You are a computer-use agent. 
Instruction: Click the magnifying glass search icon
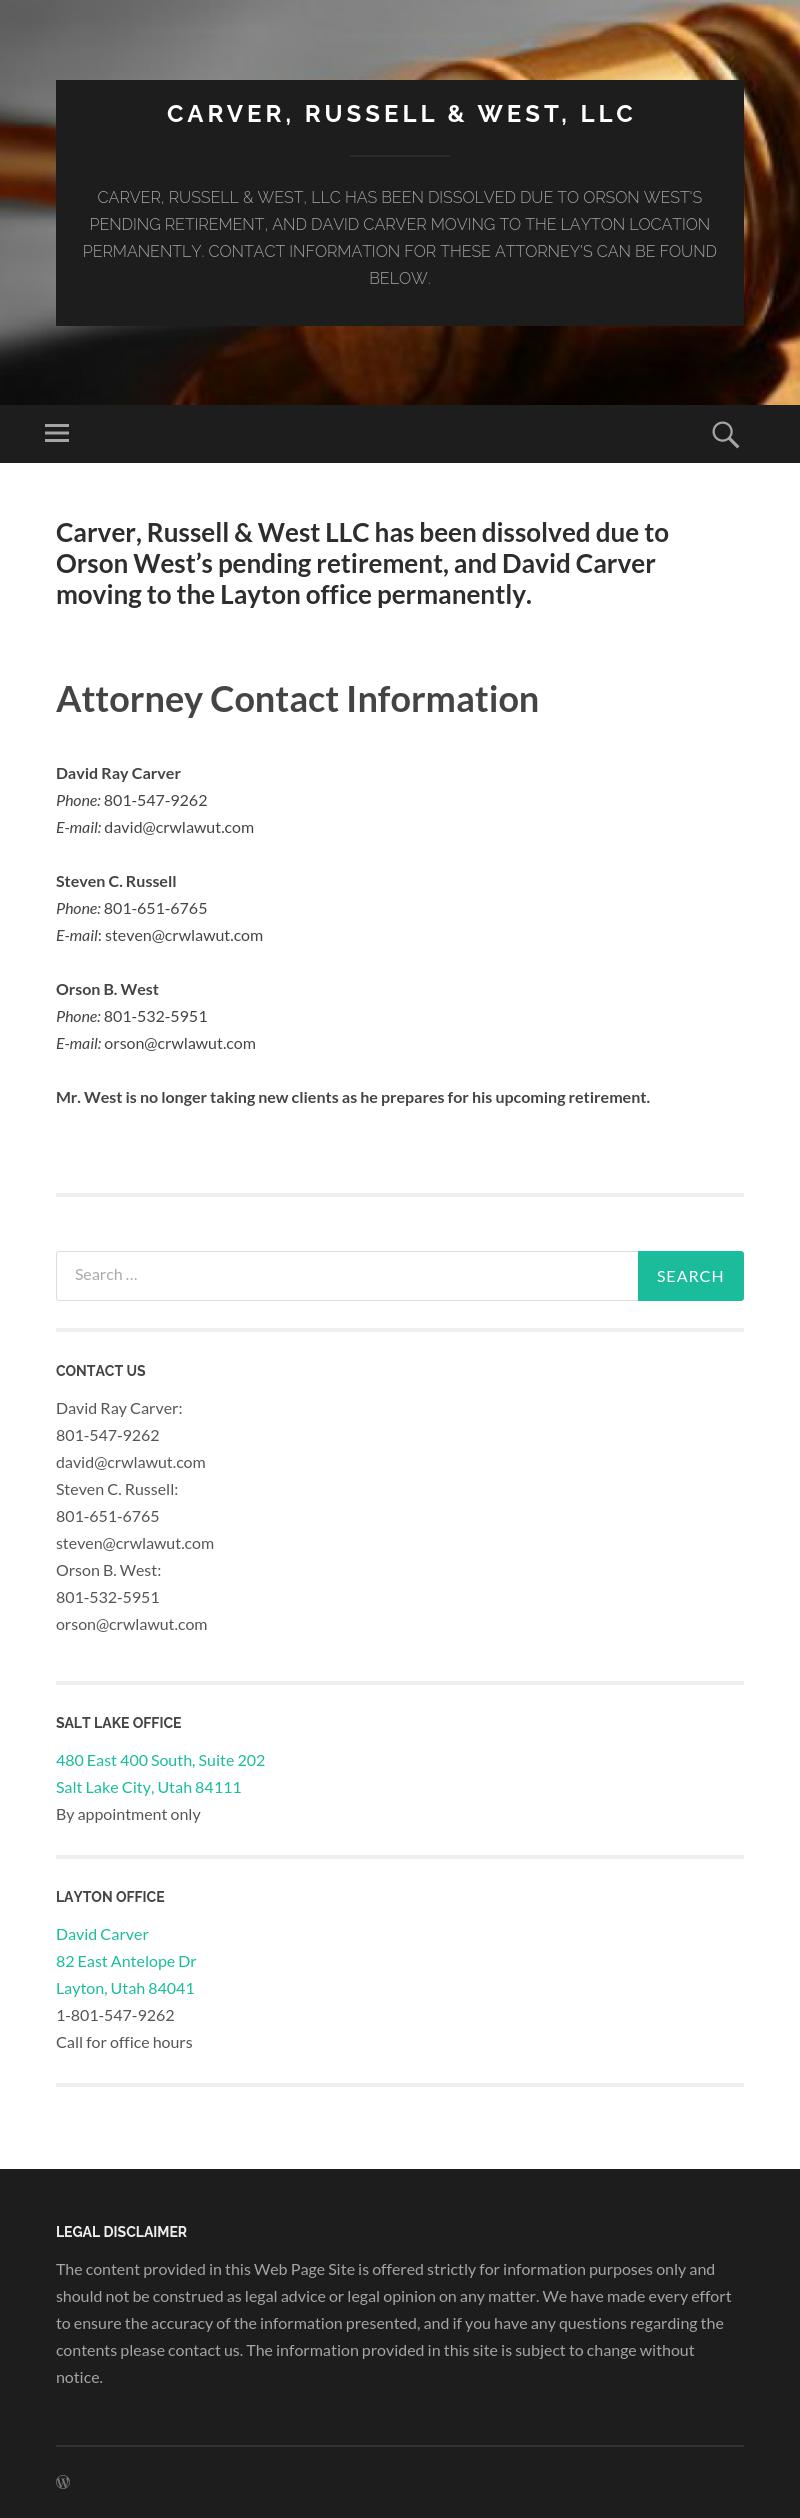pos(725,434)
